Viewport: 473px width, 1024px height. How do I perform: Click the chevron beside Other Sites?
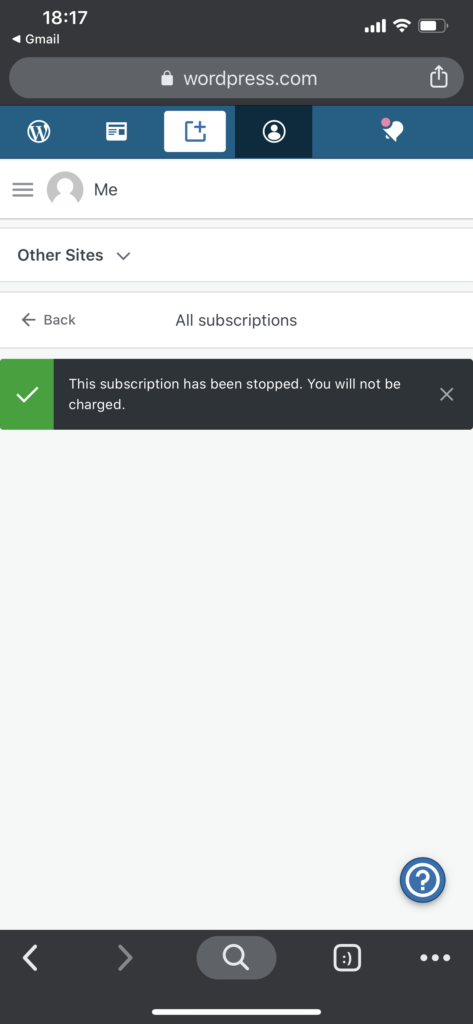coord(123,256)
